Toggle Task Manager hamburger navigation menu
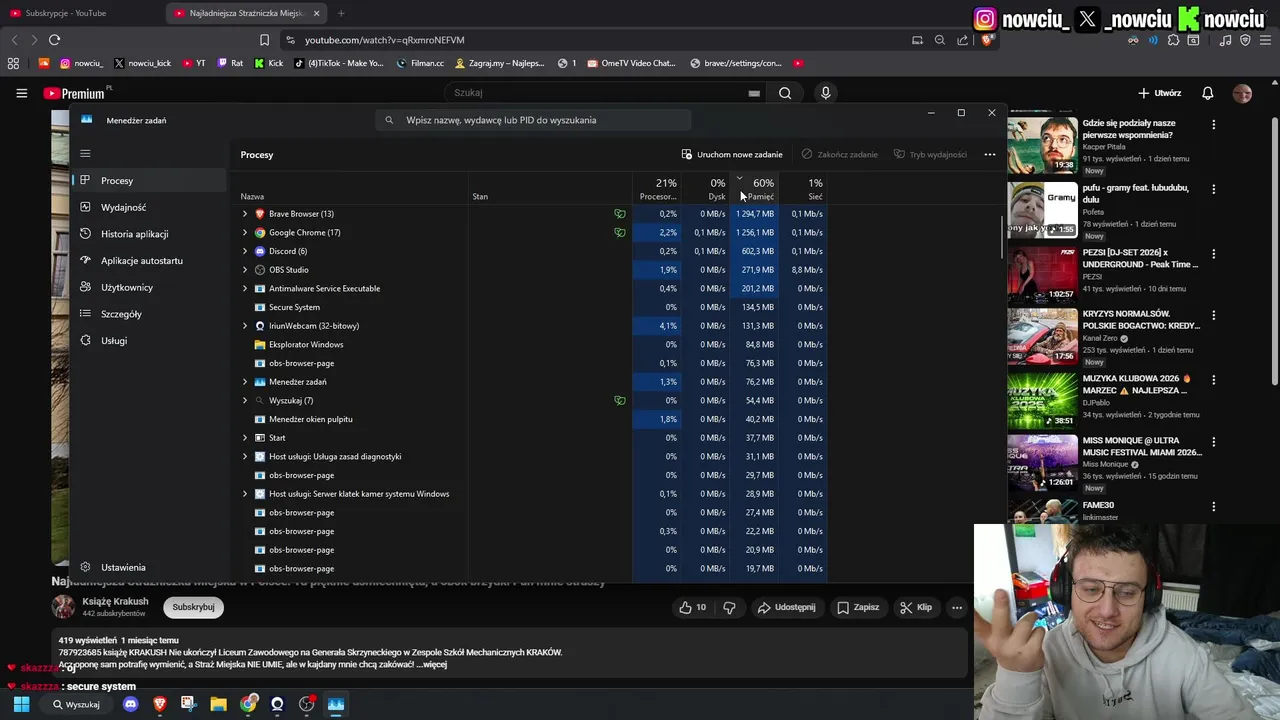1280x720 pixels. pyautogui.click(x=85, y=153)
